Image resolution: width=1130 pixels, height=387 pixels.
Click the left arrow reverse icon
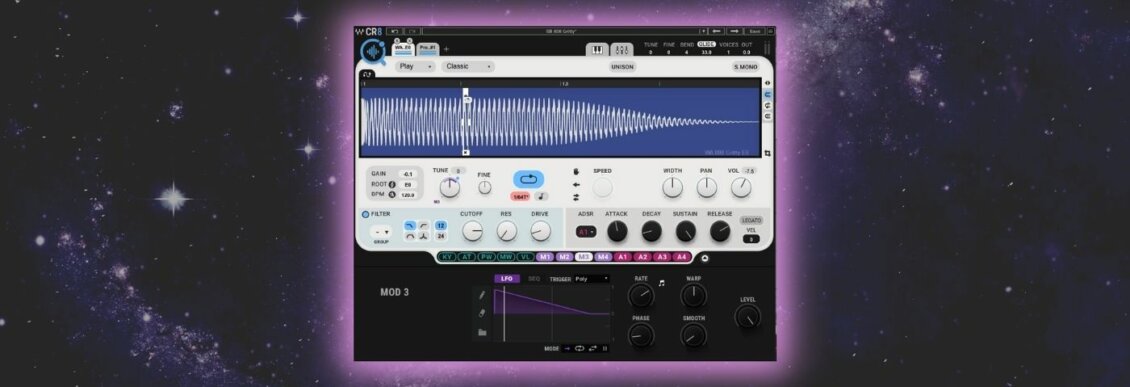(577, 184)
